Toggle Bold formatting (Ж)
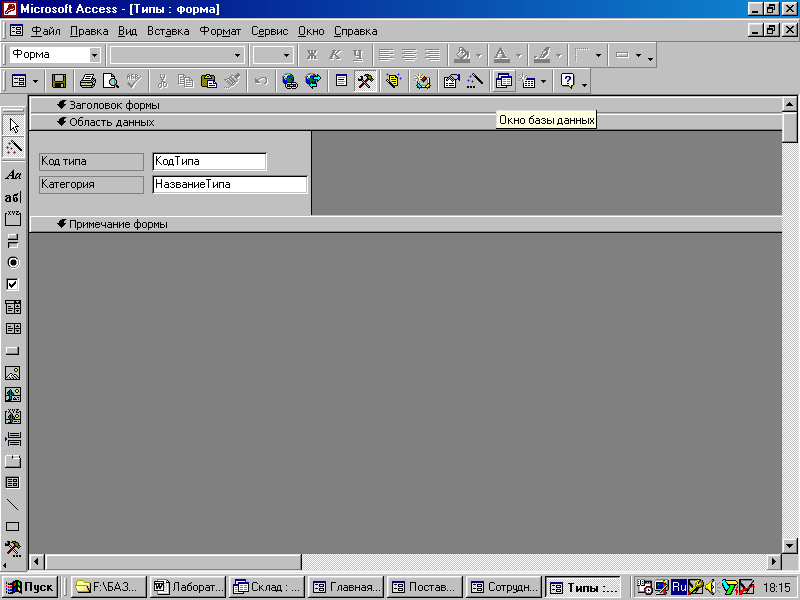 pyautogui.click(x=312, y=55)
